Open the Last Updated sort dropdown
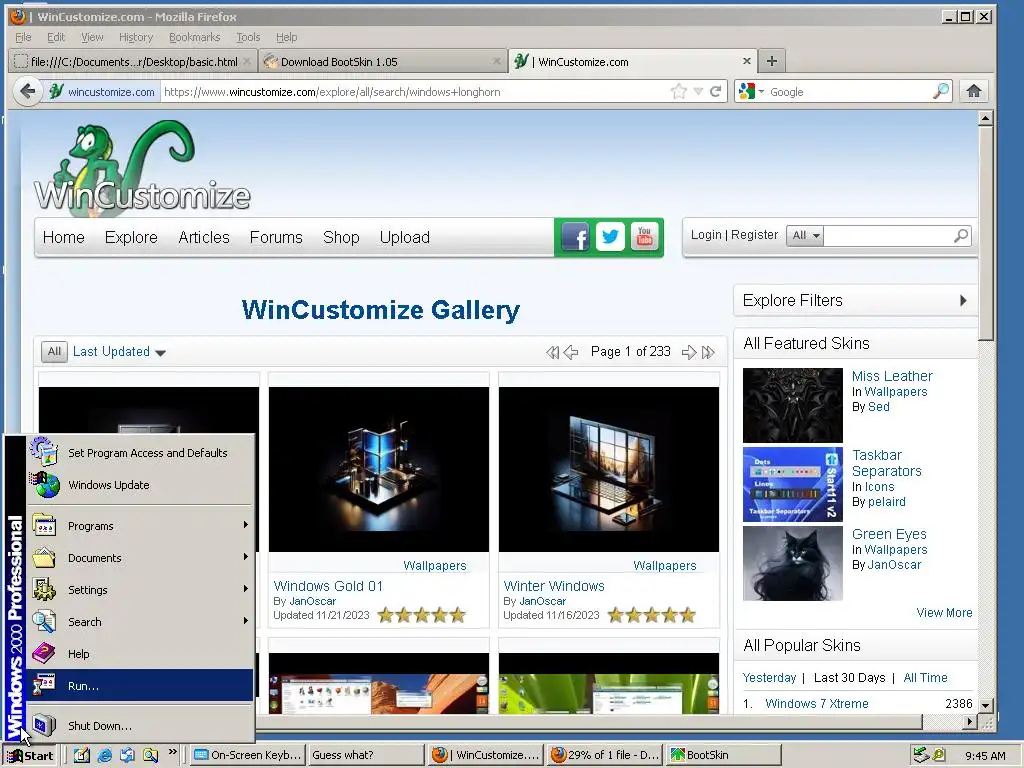Image resolution: width=1024 pixels, height=768 pixels. click(x=119, y=351)
